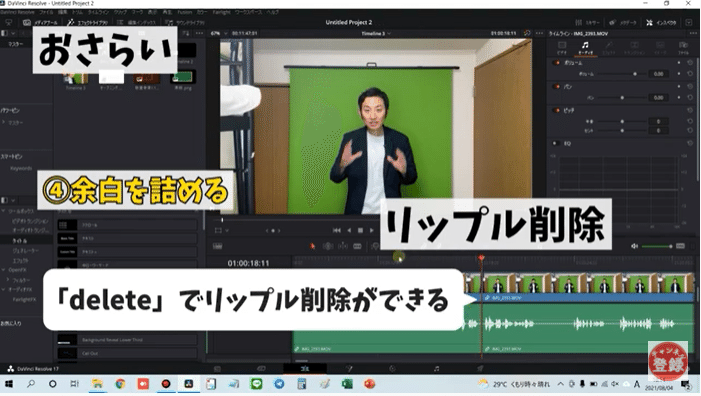The width and height of the screenshot is (701, 396).
Task: Stop viewer playback
Action: tap(360, 231)
